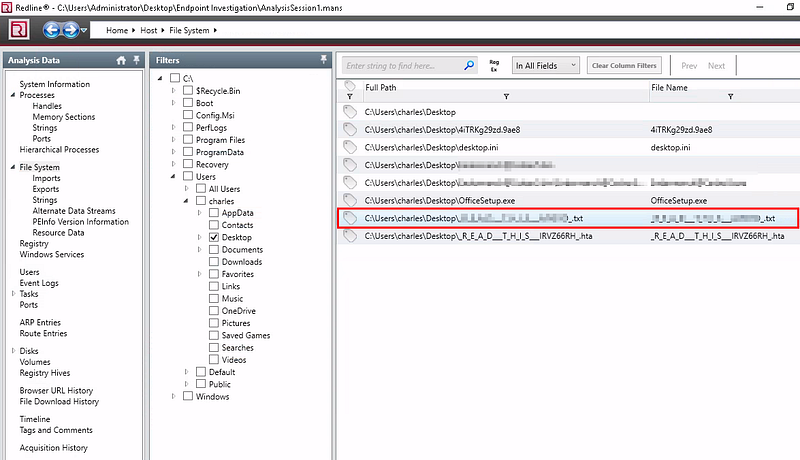
Task: Click the search string input field
Action: tap(402, 65)
